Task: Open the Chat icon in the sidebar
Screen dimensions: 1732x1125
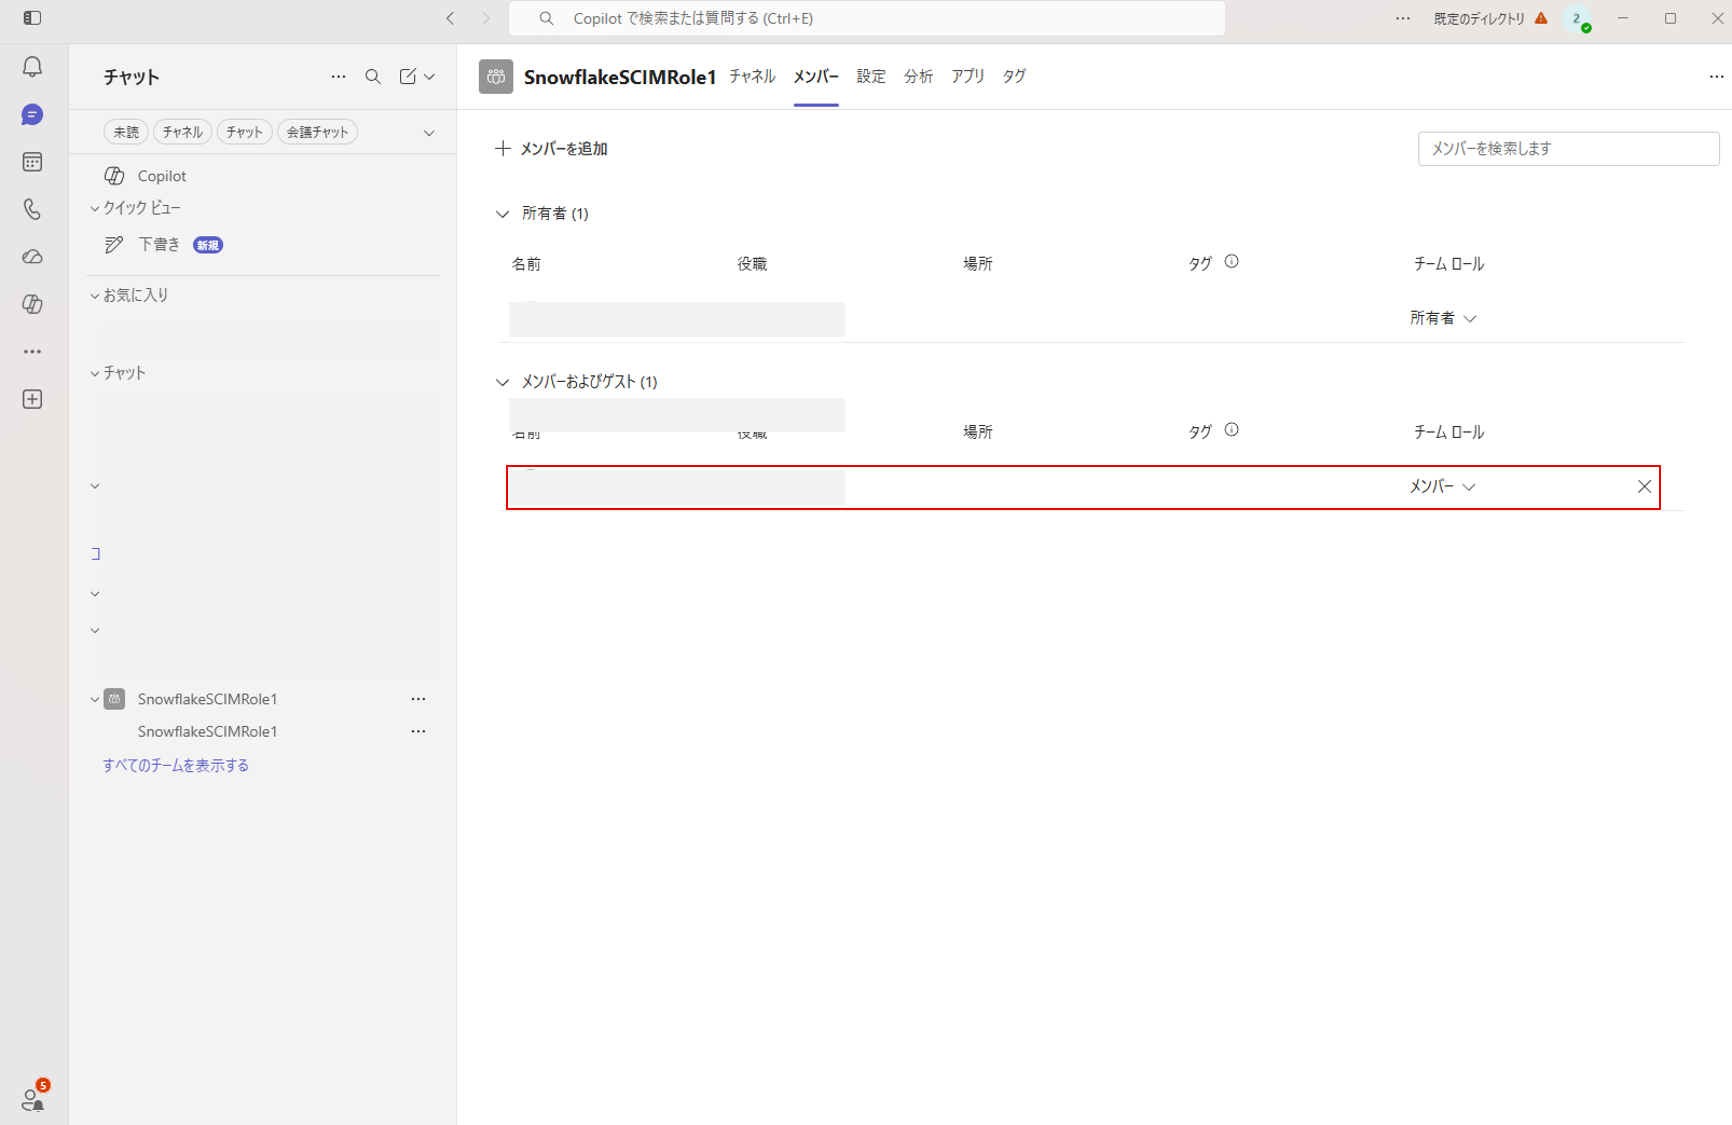Action: 32,115
